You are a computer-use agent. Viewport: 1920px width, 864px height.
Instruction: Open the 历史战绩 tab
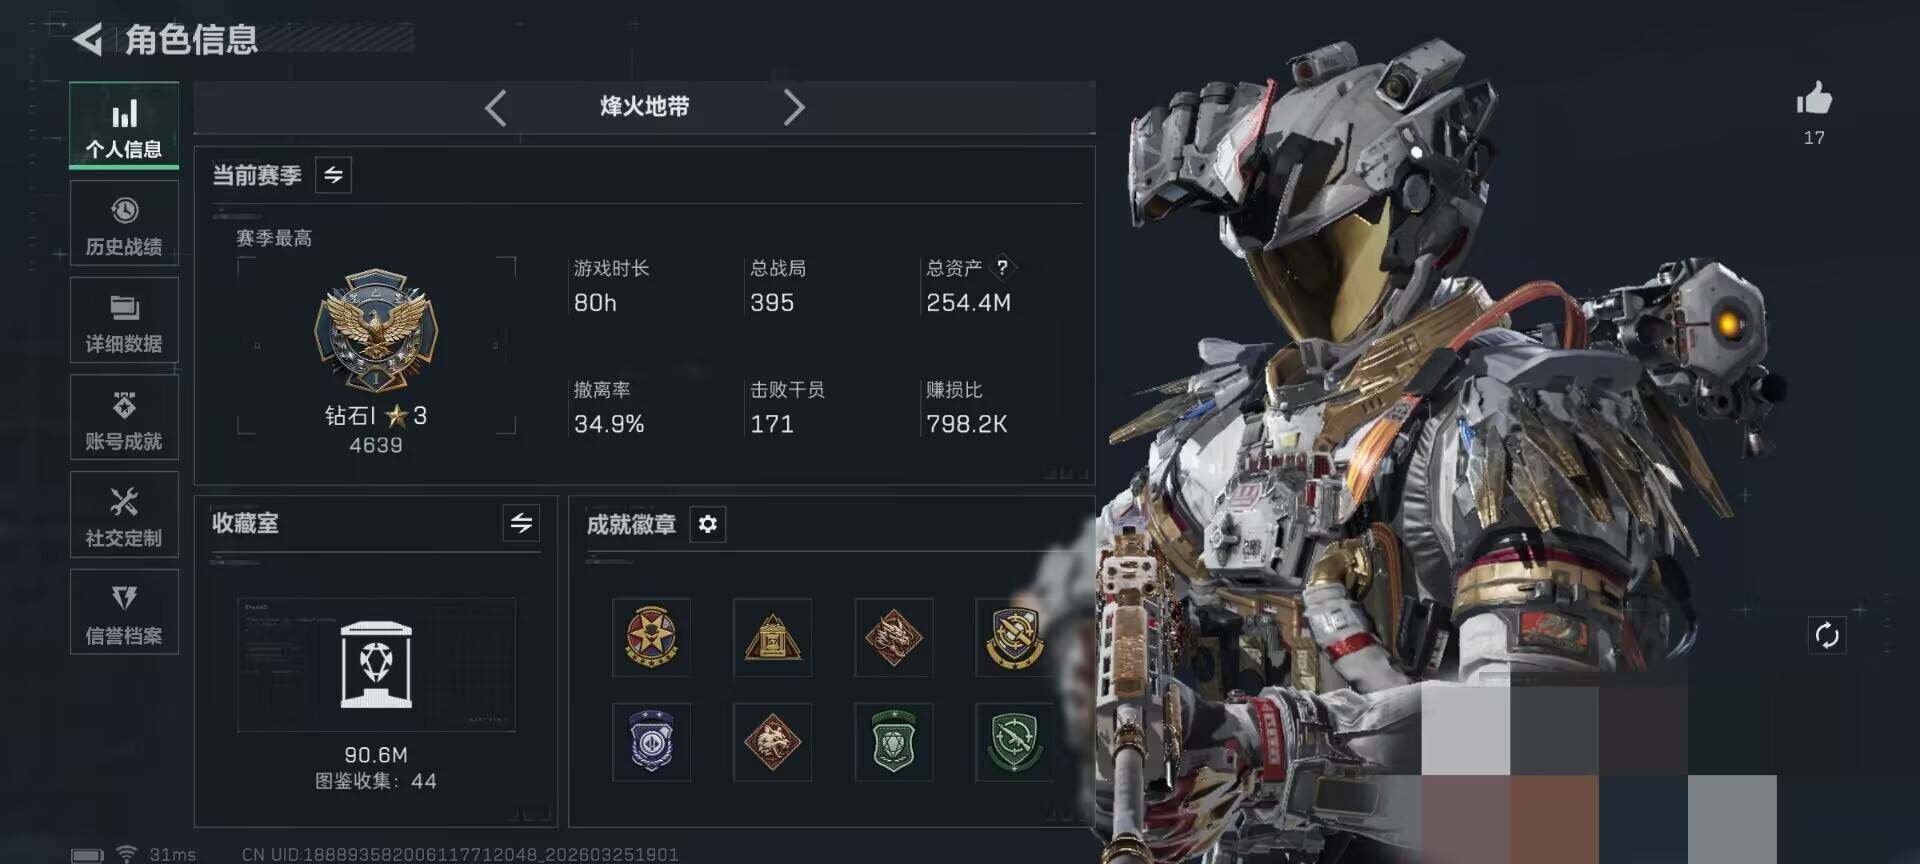(124, 224)
